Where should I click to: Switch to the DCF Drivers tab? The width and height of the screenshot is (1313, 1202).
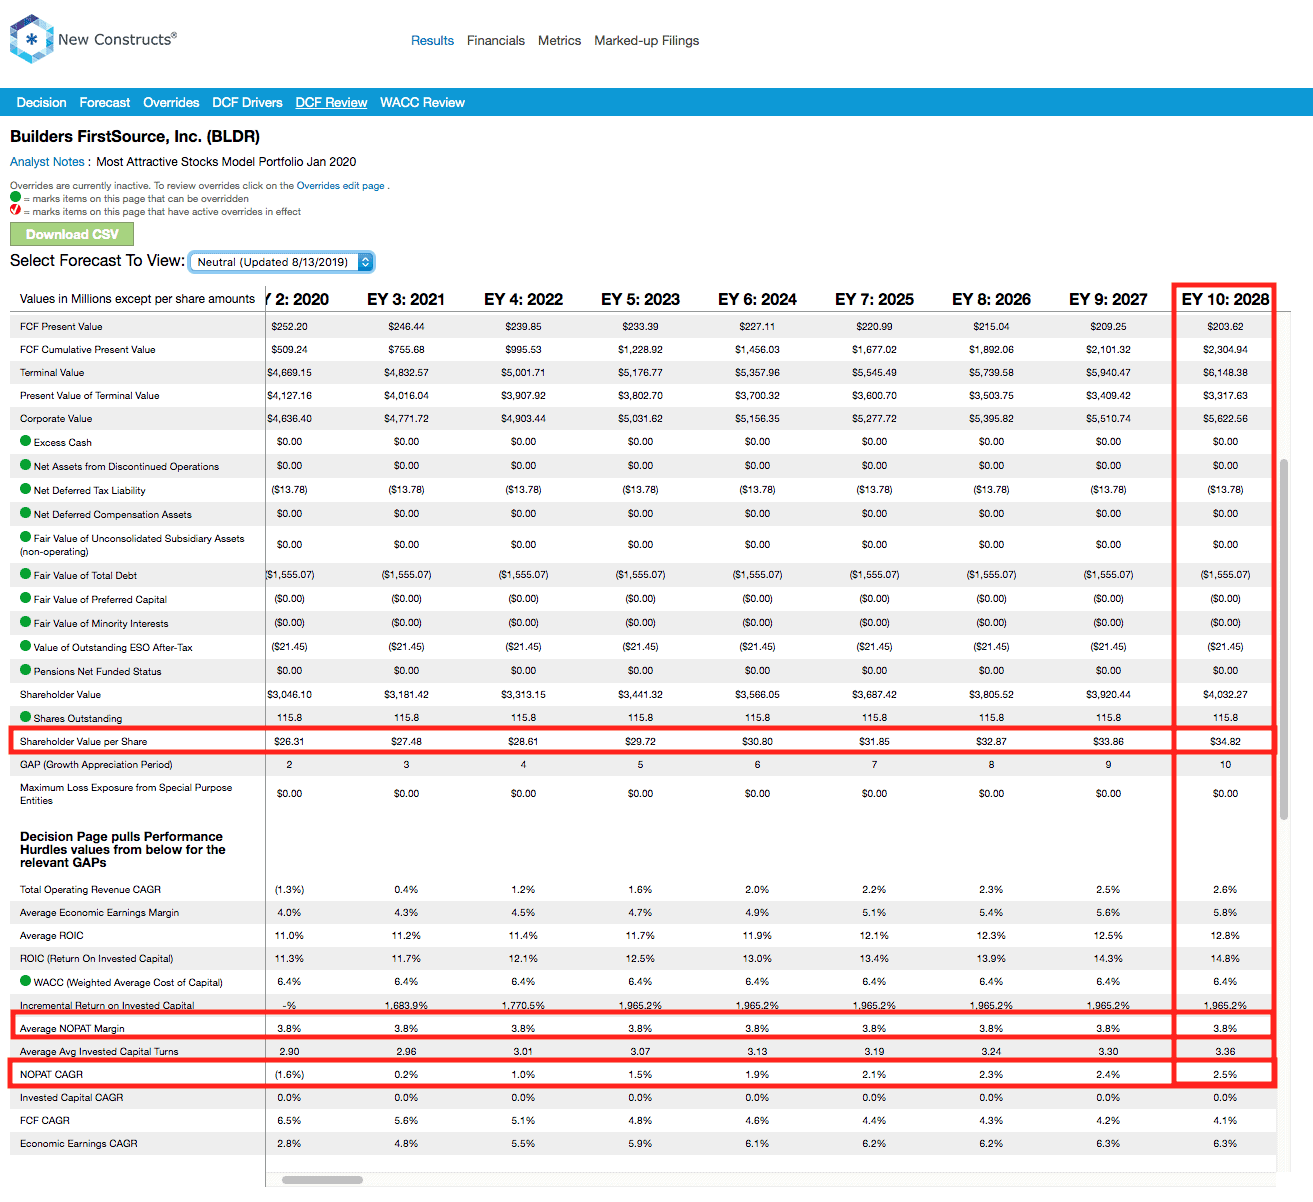[x=247, y=103]
